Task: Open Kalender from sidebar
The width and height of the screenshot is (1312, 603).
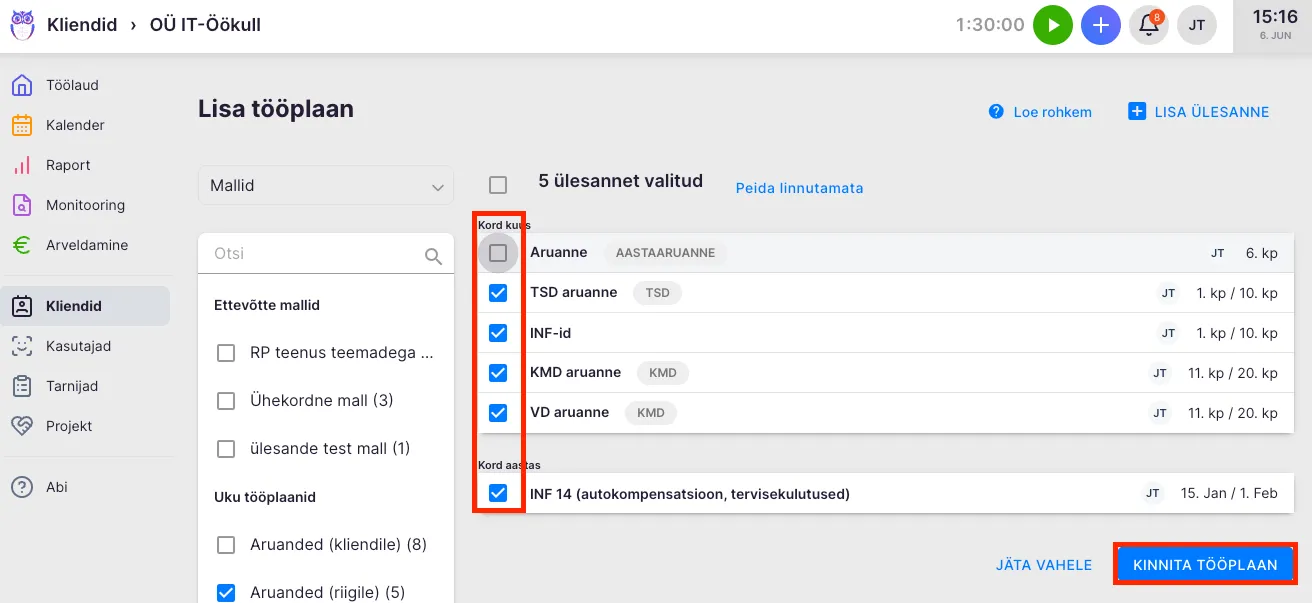Action: (75, 125)
